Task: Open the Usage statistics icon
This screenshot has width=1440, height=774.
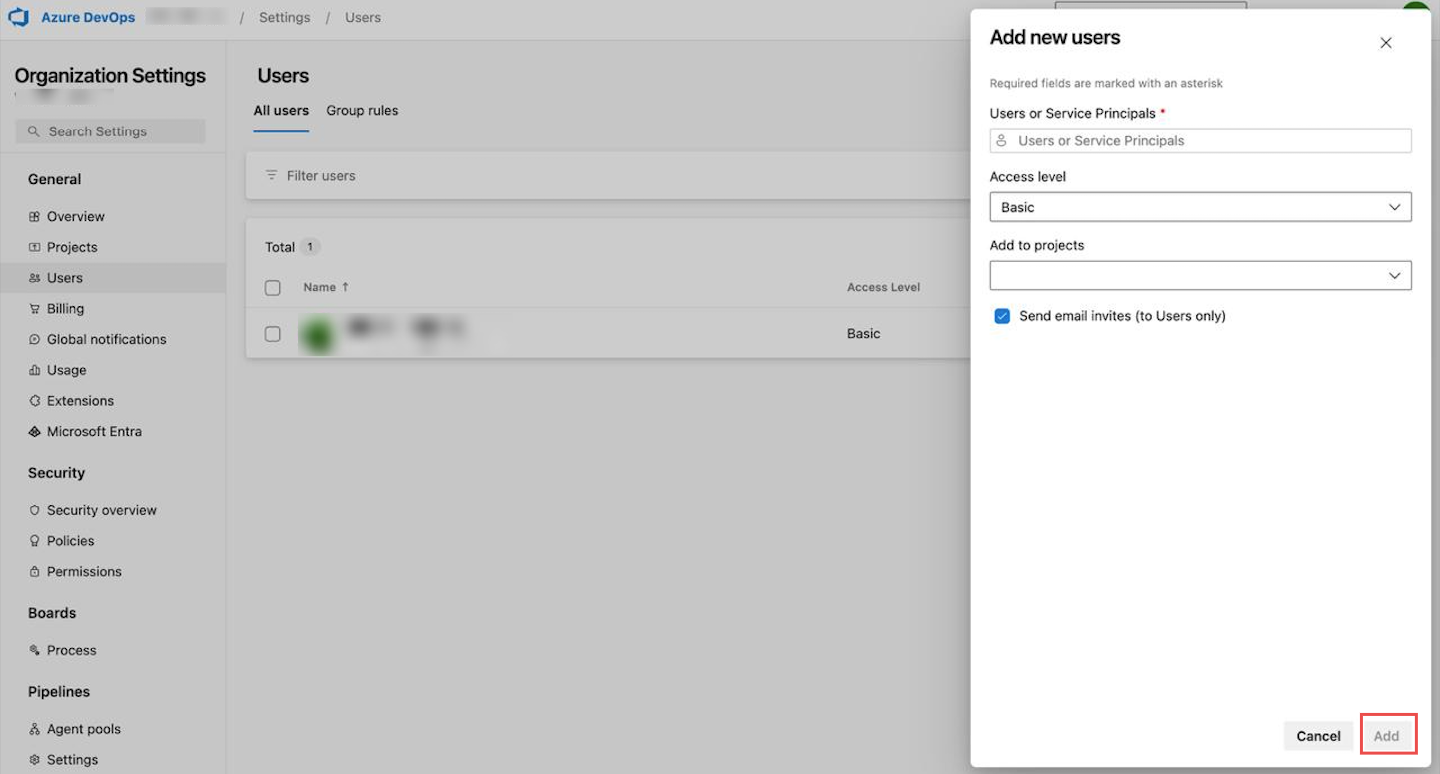Action: 33,370
